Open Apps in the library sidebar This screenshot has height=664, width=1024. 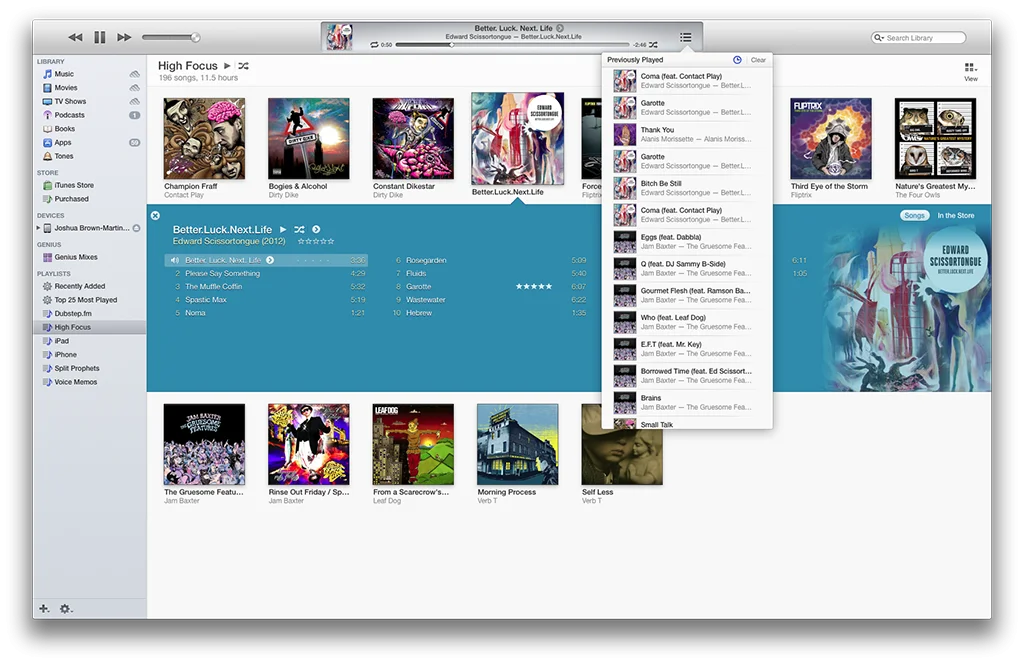click(x=63, y=142)
